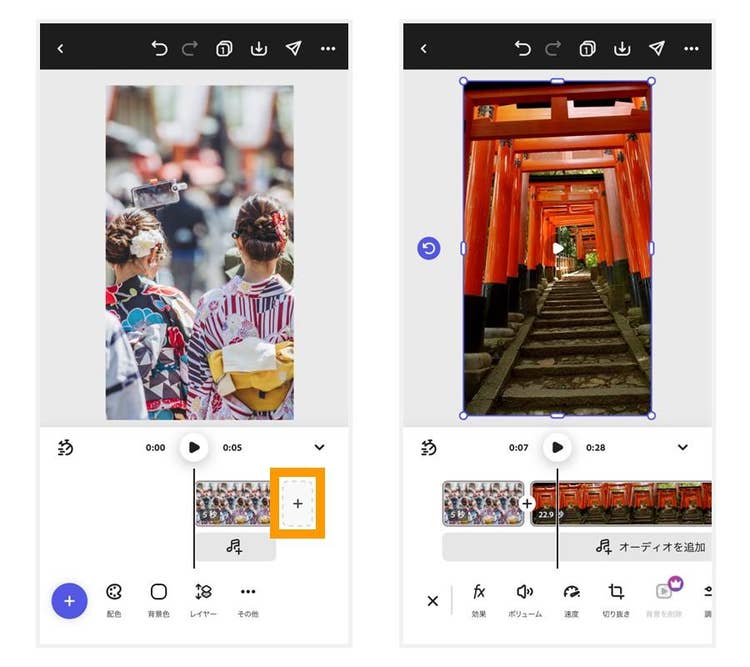Undo last action in left screen
Viewport: 750px width, 667px height.
[x=159, y=48]
